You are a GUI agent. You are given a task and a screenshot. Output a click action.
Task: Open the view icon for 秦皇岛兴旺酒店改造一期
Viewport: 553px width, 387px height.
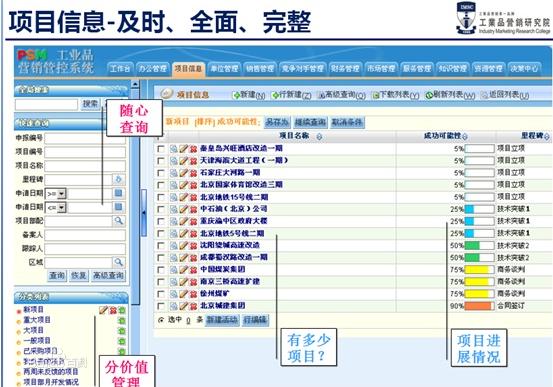click(x=174, y=149)
